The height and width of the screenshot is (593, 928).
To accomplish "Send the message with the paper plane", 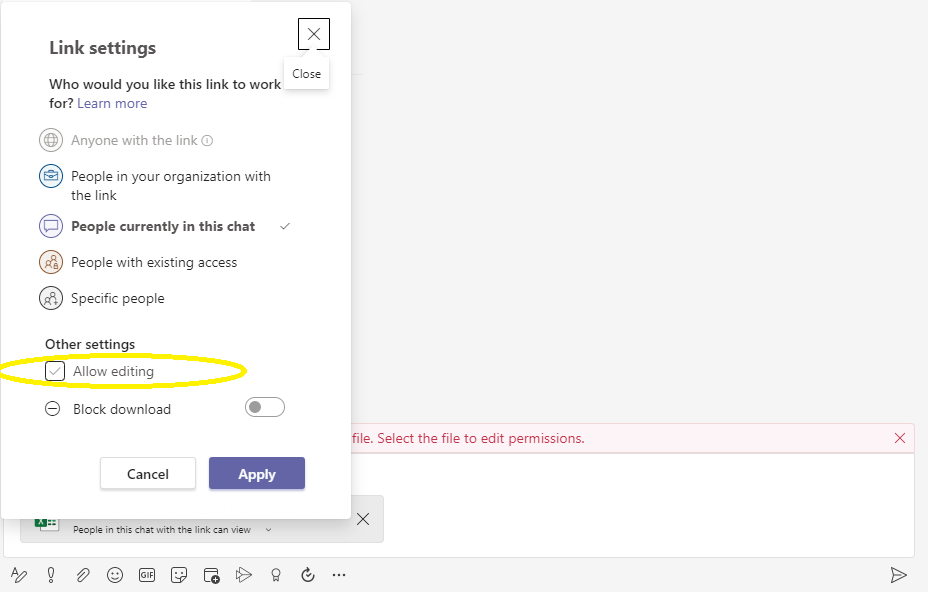I will (x=899, y=575).
